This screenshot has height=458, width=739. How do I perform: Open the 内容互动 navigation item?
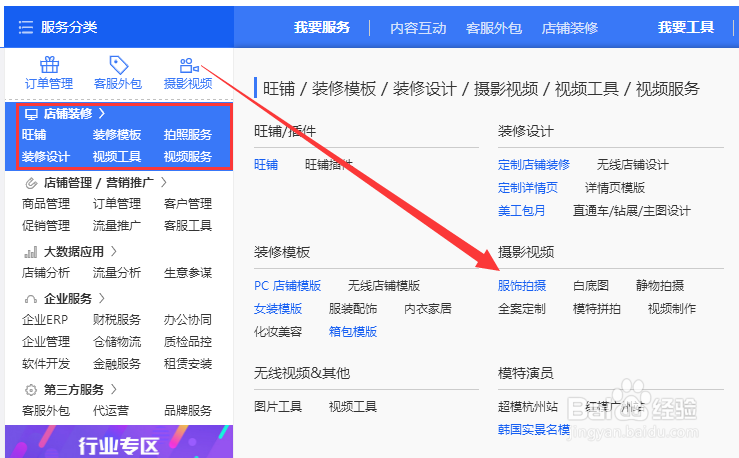(418, 28)
